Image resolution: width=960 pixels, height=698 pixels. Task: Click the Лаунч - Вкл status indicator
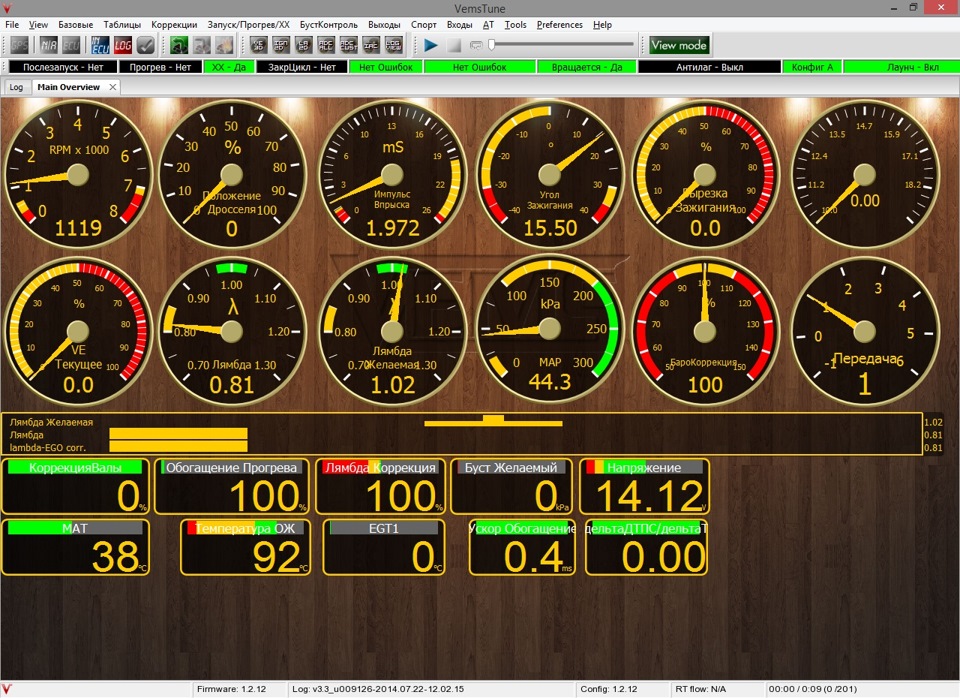[x=902, y=67]
